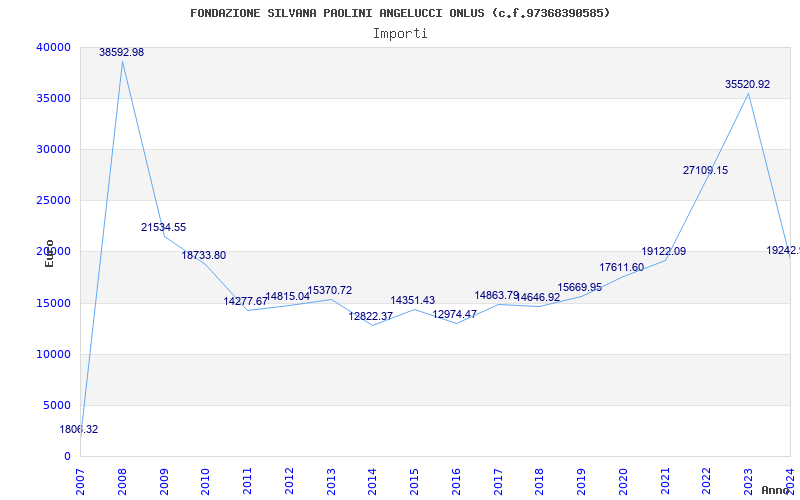This screenshot has height=500, width=800.
Task: Click the 2017 x-axis year label
Action: [x=498, y=482]
